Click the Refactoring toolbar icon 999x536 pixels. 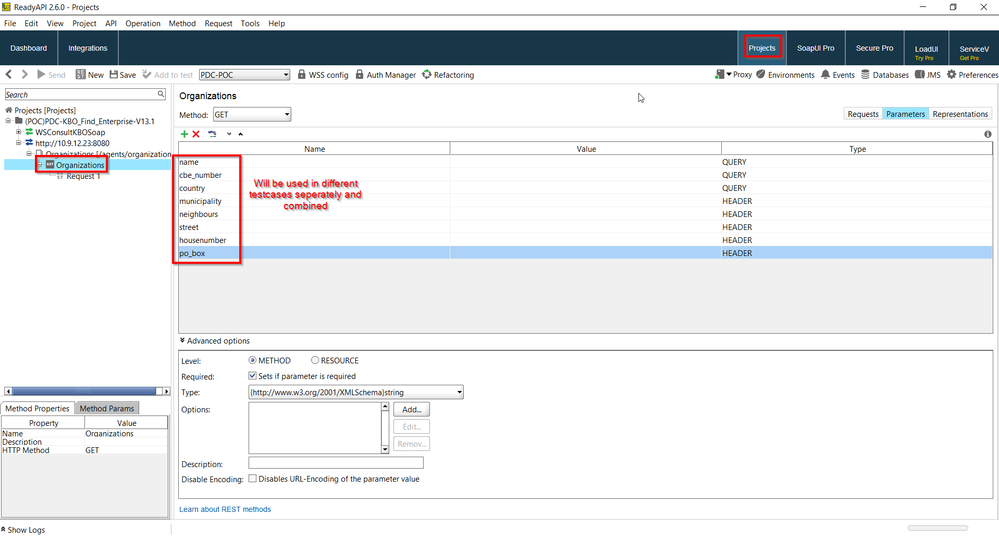point(448,75)
